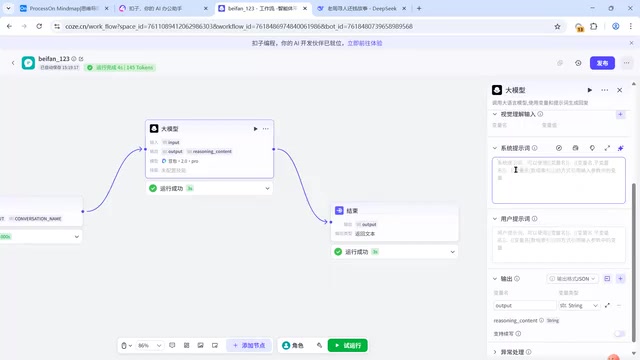Click the image icon in bottom toolbar

click(x=200, y=345)
